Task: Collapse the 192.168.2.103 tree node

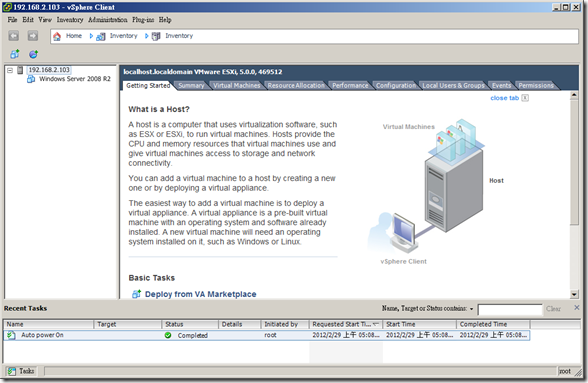Action: (x=10, y=70)
